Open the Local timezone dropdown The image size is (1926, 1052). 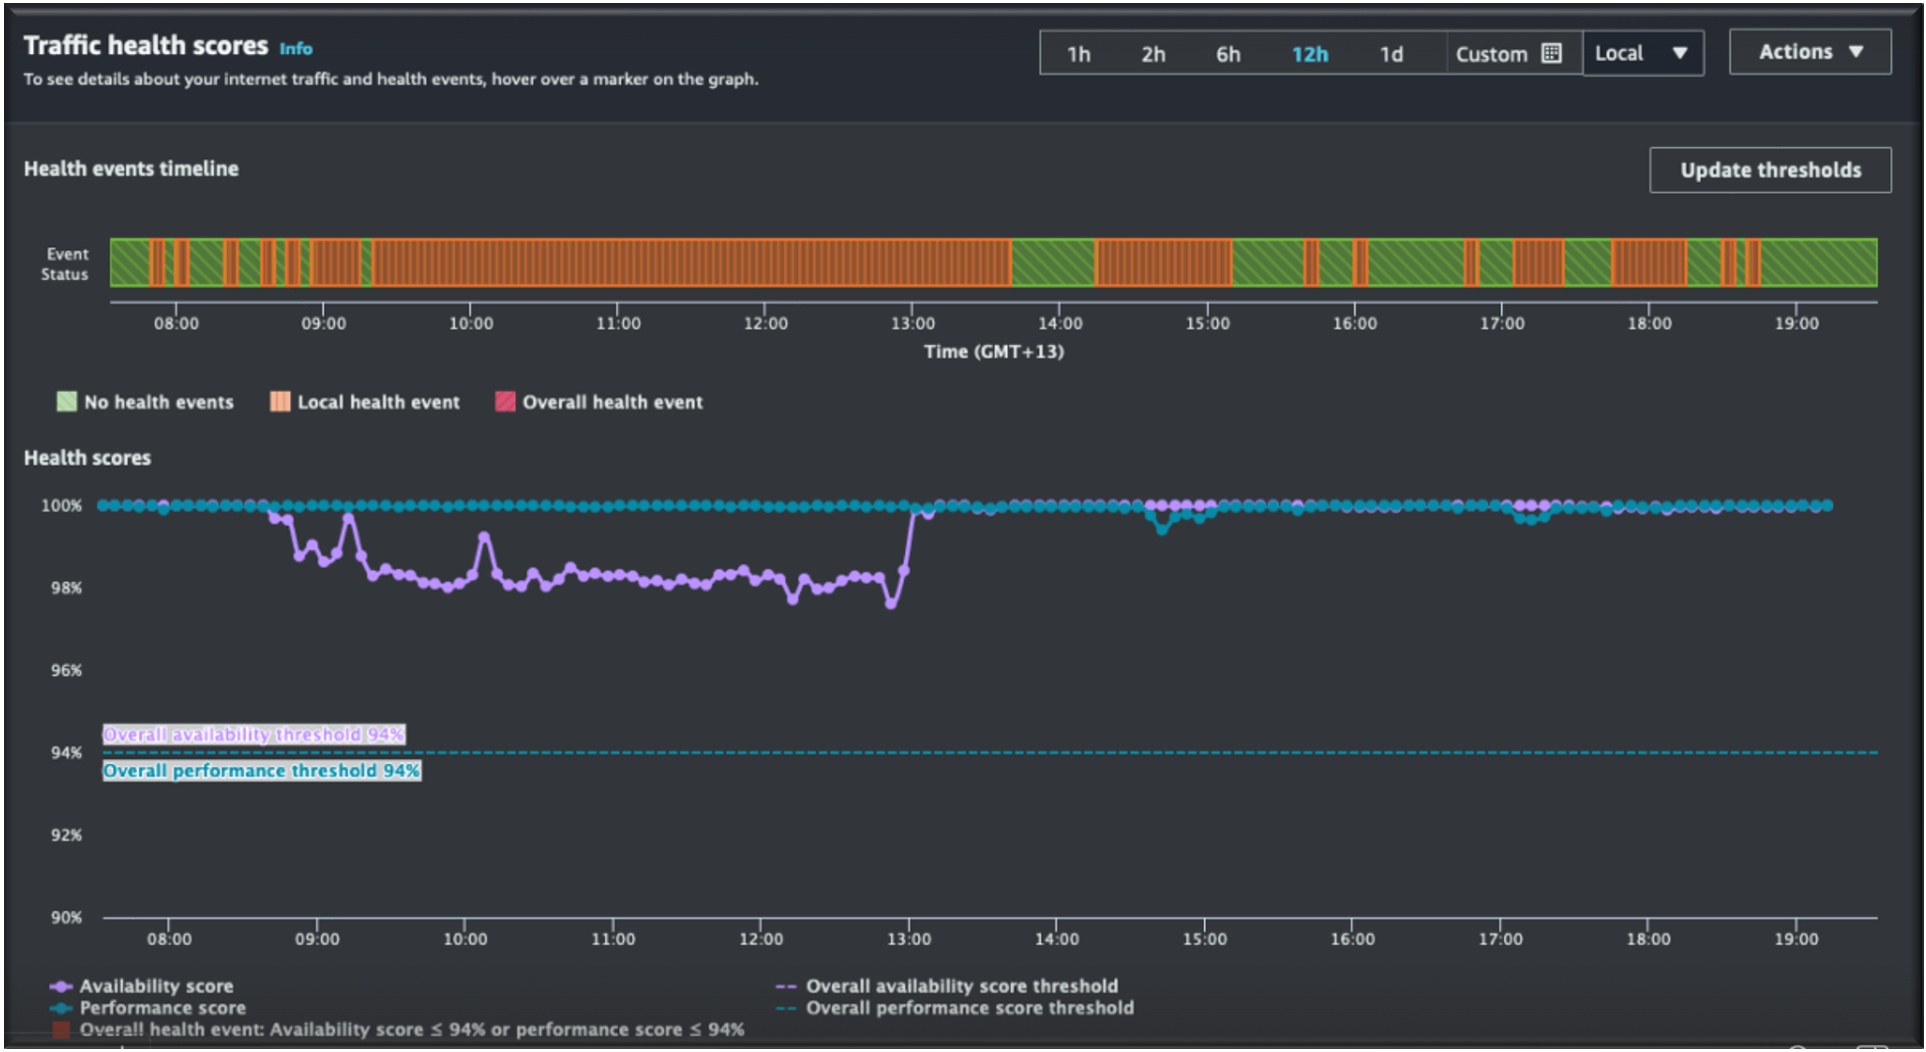[x=1642, y=53]
